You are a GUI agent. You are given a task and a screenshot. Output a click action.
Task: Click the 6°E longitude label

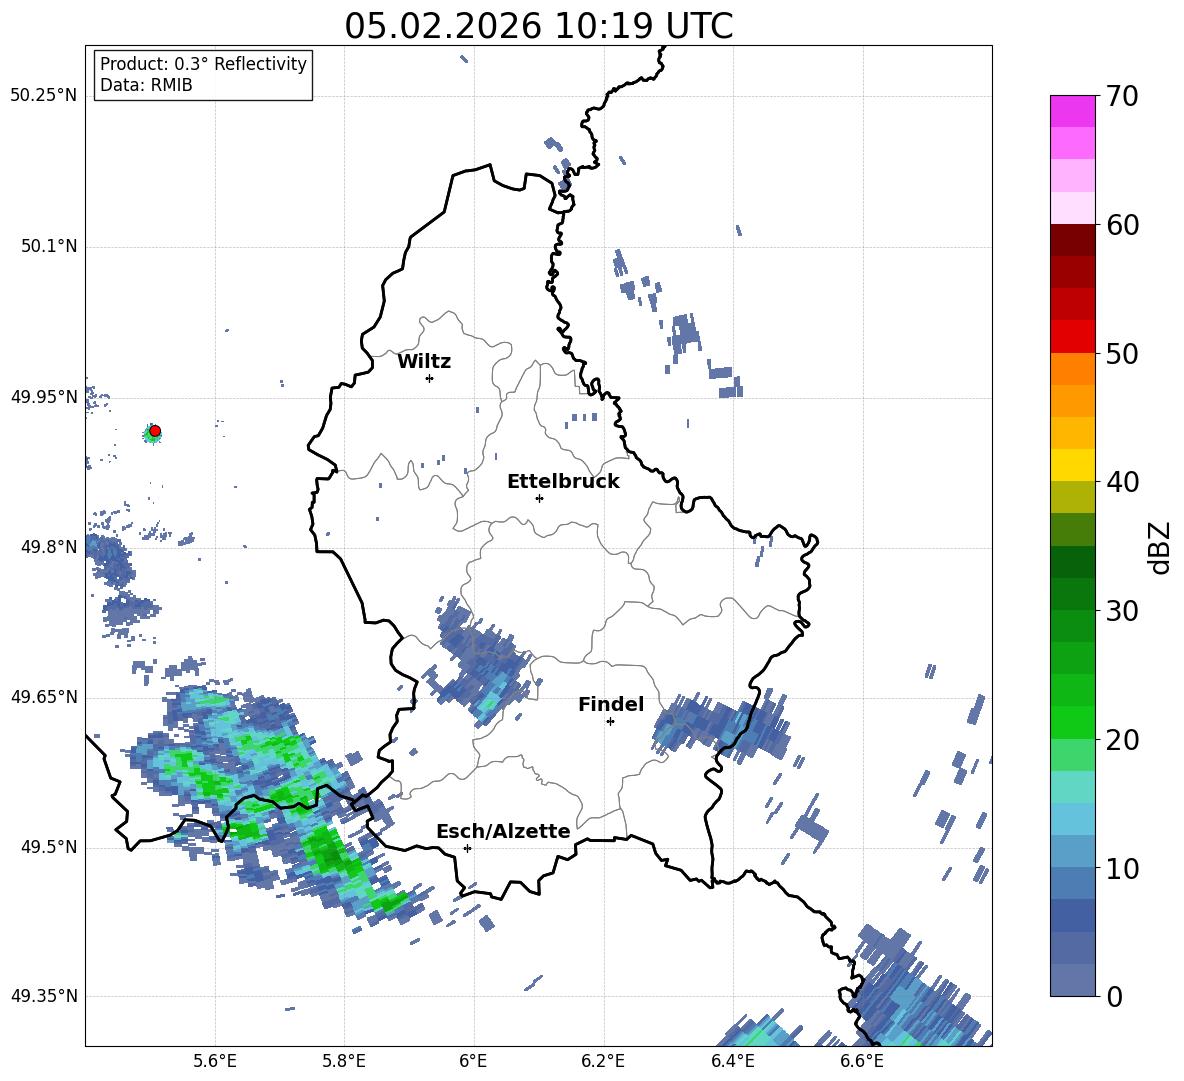[473, 1062]
